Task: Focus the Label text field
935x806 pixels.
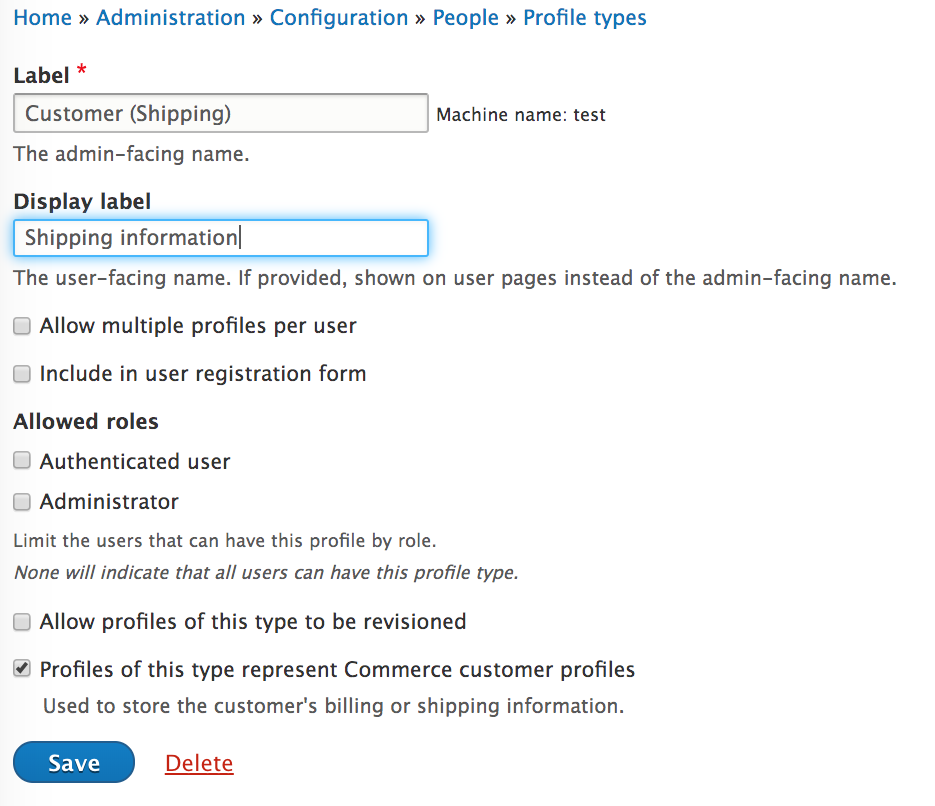Action: click(x=221, y=114)
